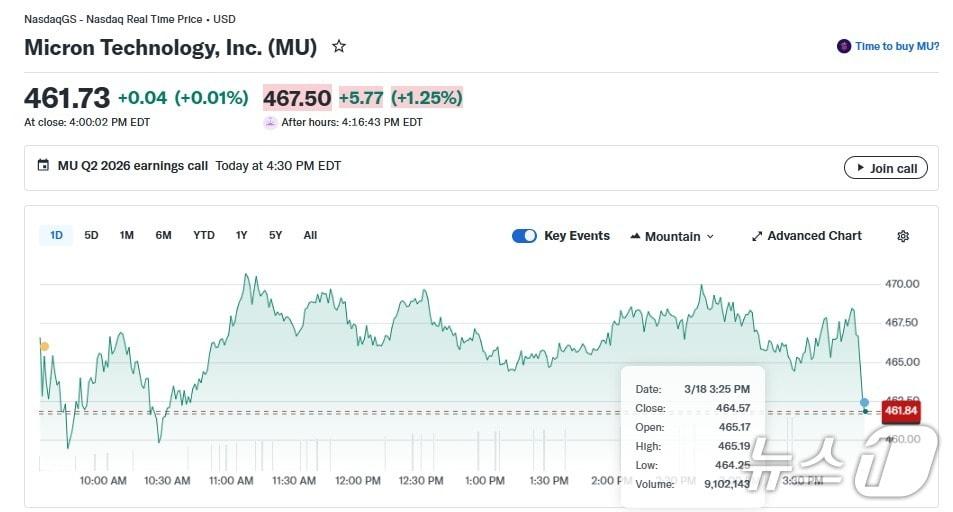Click the Advanced Chart expand arrows icon
The width and height of the screenshot is (953, 512).
(757, 236)
